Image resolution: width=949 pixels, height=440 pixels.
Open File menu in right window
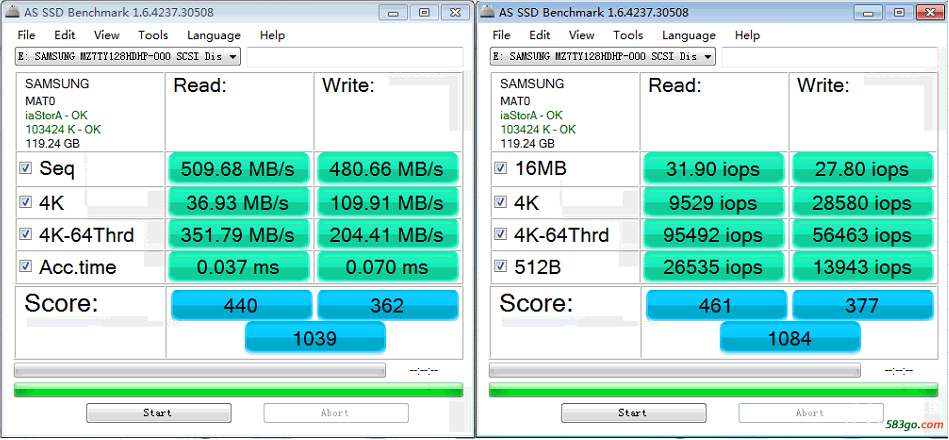(501, 35)
